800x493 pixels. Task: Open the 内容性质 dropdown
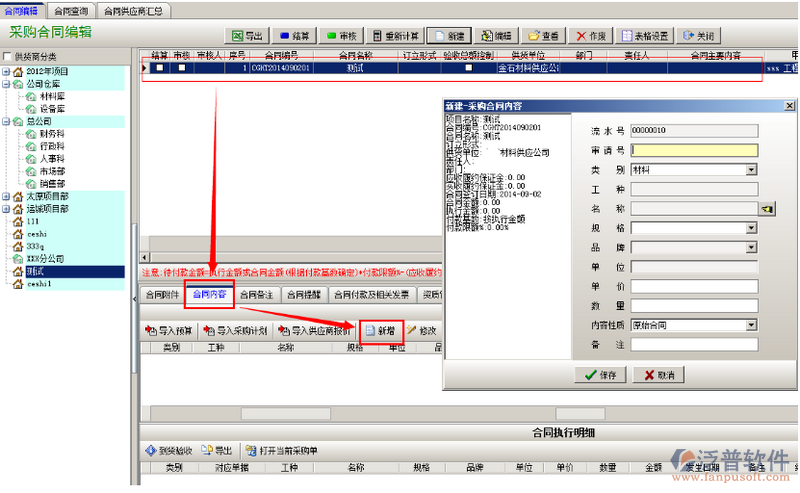click(x=751, y=325)
